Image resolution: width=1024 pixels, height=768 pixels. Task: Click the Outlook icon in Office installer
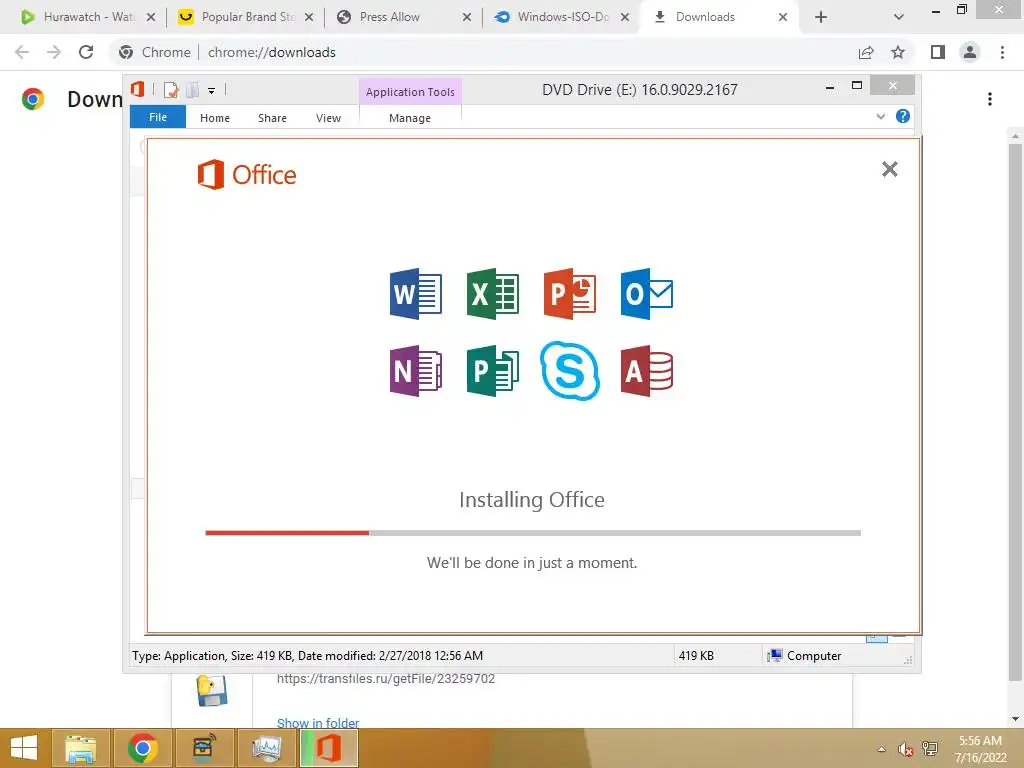coord(647,294)
